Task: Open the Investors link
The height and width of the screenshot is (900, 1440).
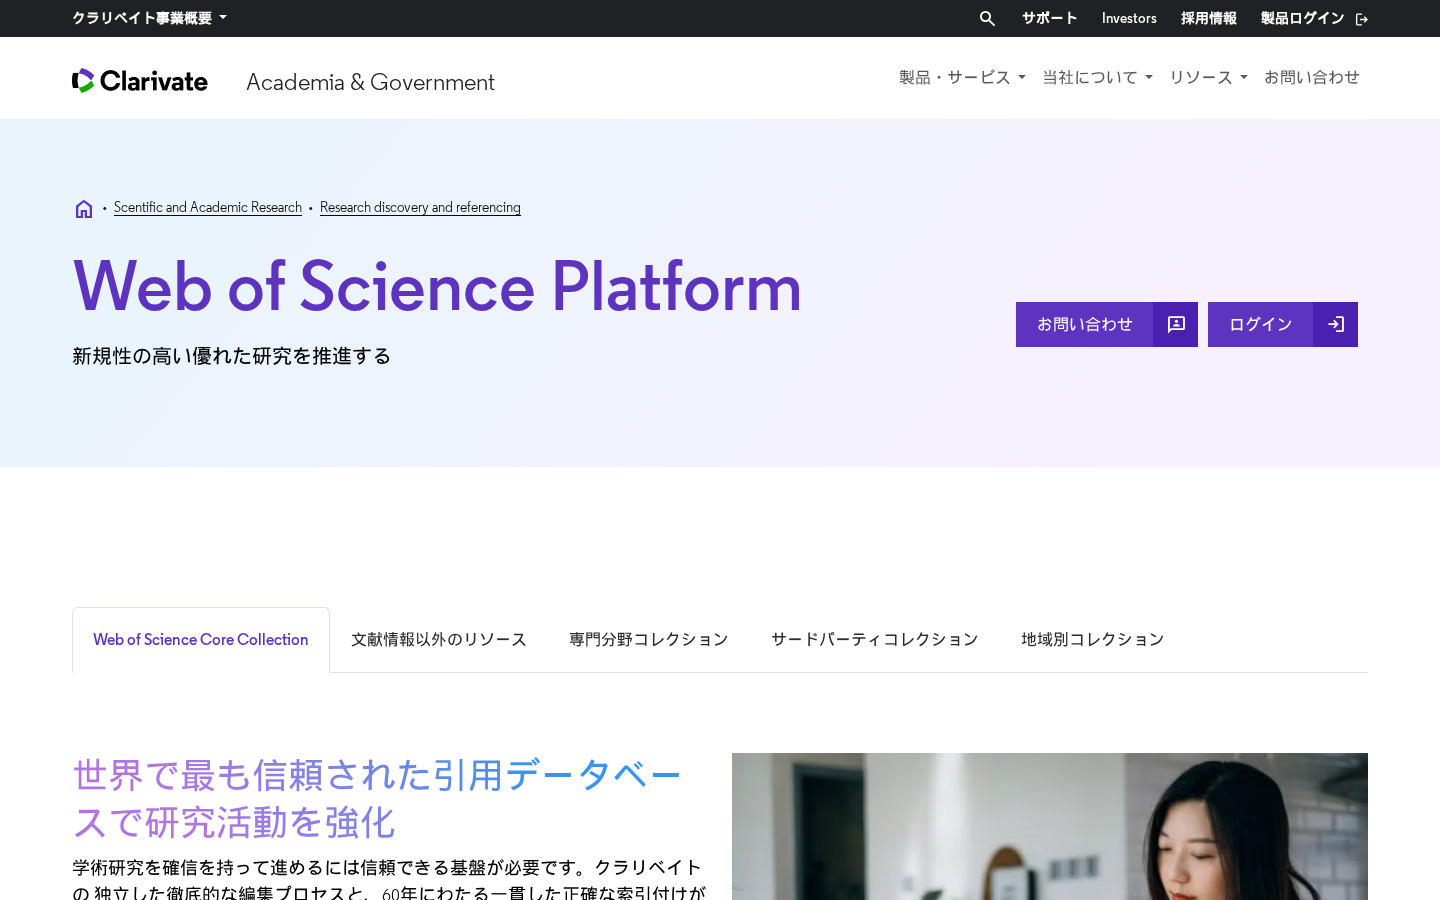Action: (x=1129, y=18)
